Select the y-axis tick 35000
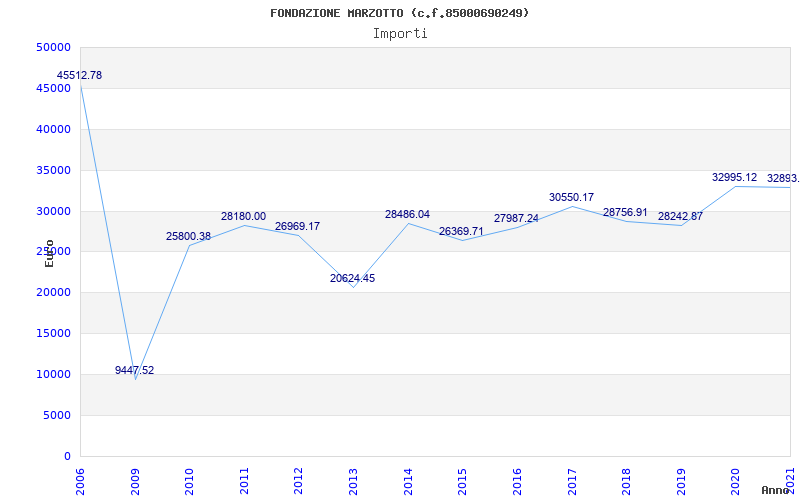Image resolution: width=800 pixels, height=500 pixels. 53,170
